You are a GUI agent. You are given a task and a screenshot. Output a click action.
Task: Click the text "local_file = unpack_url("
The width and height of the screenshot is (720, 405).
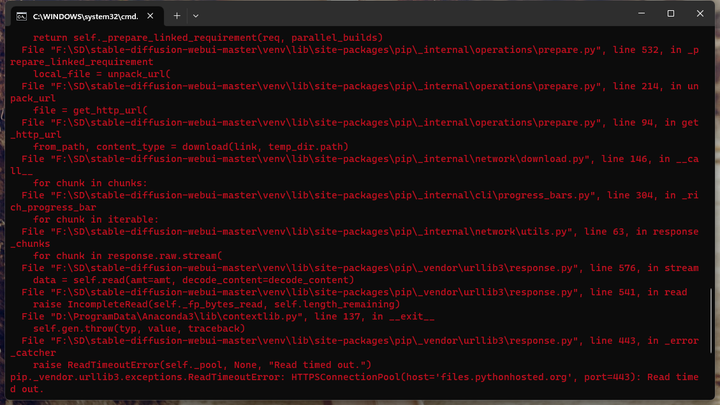(x=101, y=74)
